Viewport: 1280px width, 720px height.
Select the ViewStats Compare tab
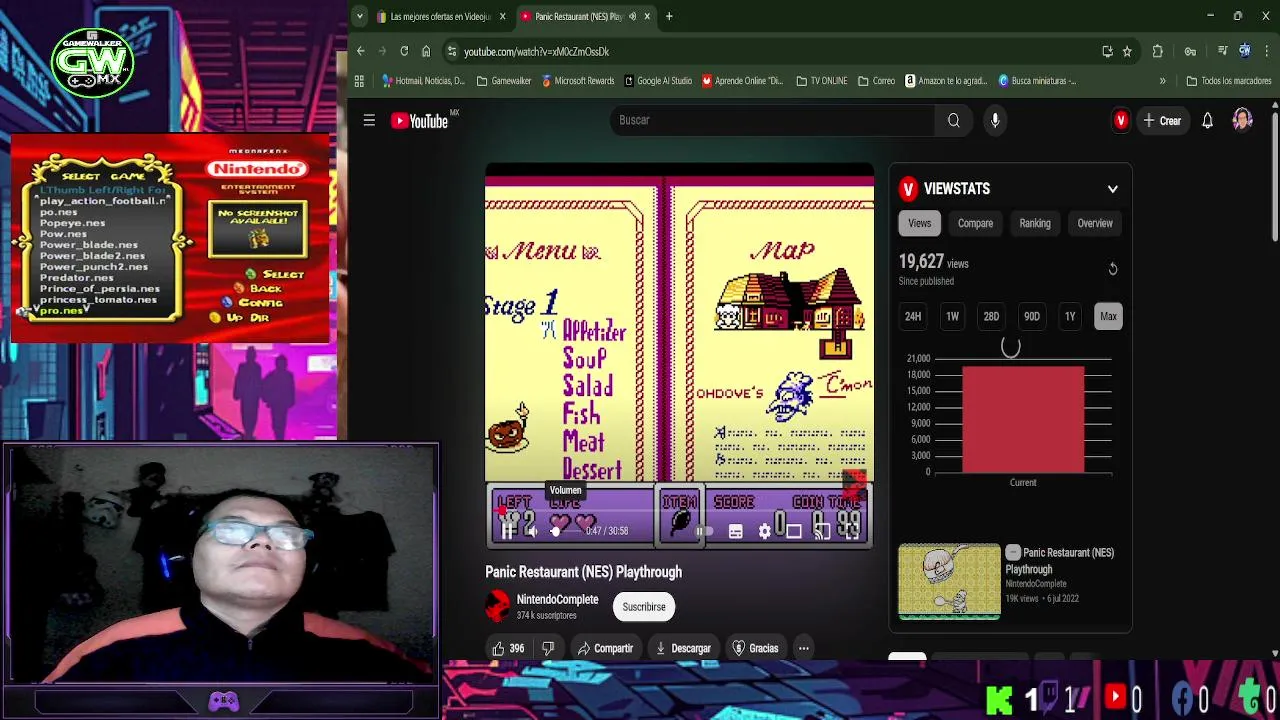(x=975, y=224)
